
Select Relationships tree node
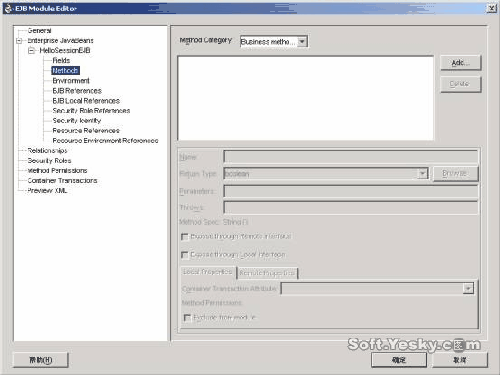[x=47, y=151]
